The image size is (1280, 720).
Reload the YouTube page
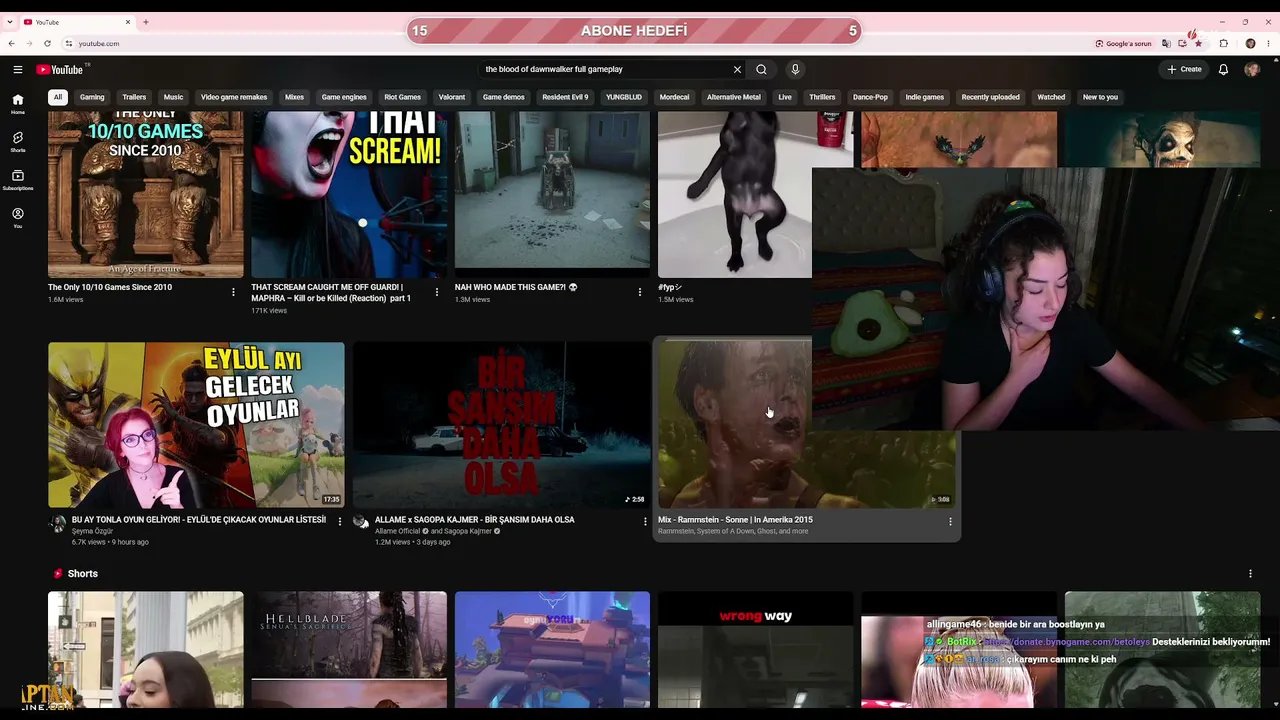(x=47, y=43)
